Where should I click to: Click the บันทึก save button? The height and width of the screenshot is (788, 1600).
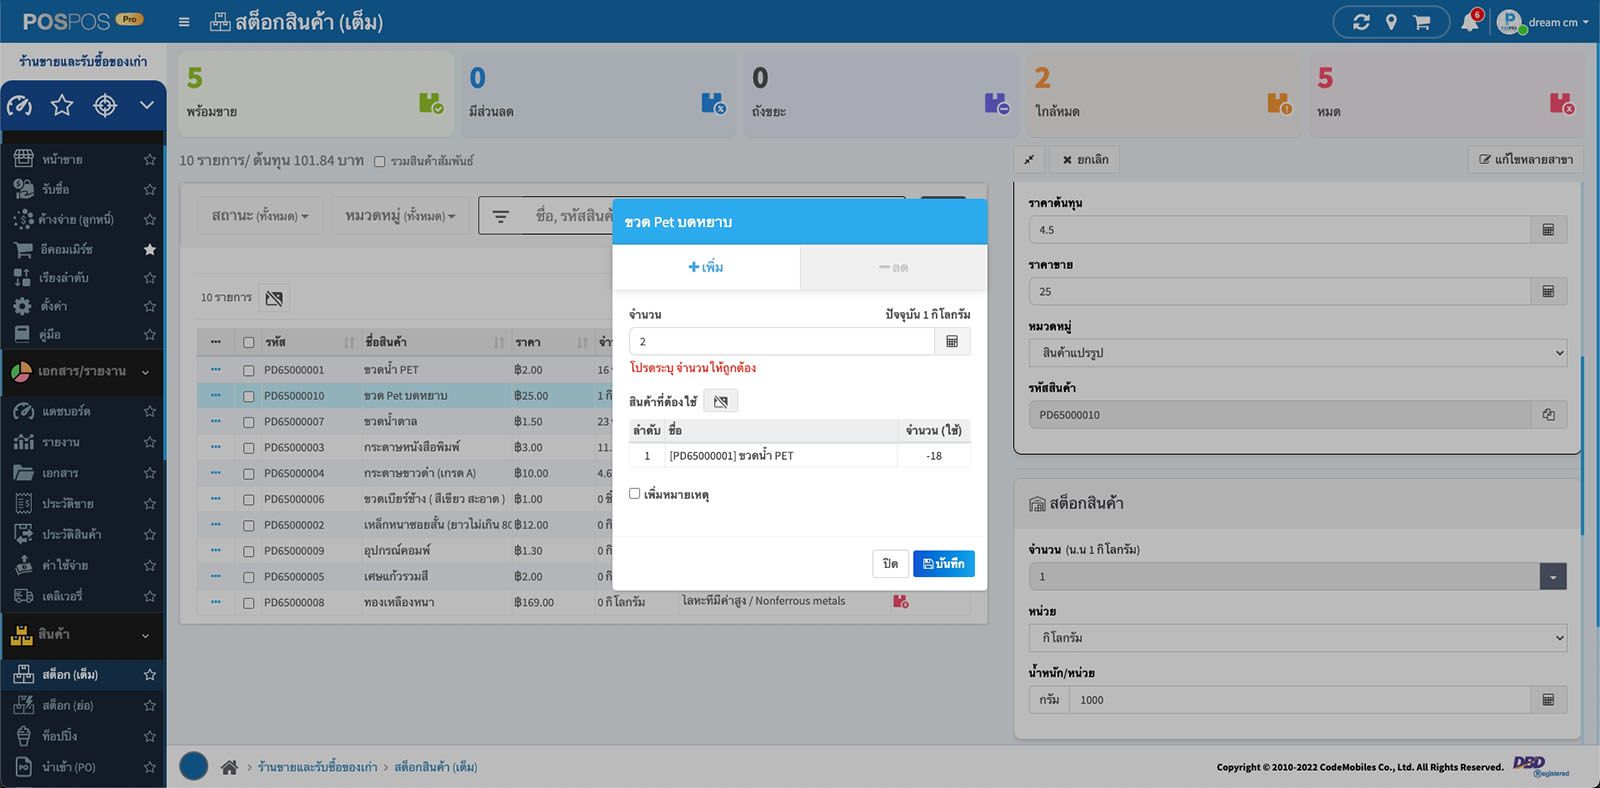[943, 564]
